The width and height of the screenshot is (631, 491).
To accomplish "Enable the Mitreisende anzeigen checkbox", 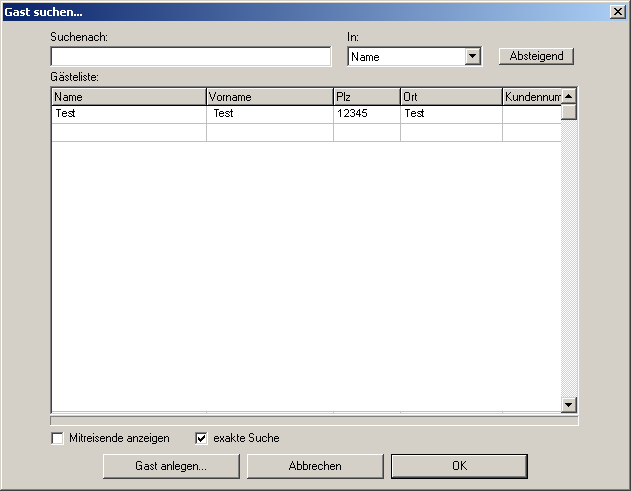I will 58,438.
